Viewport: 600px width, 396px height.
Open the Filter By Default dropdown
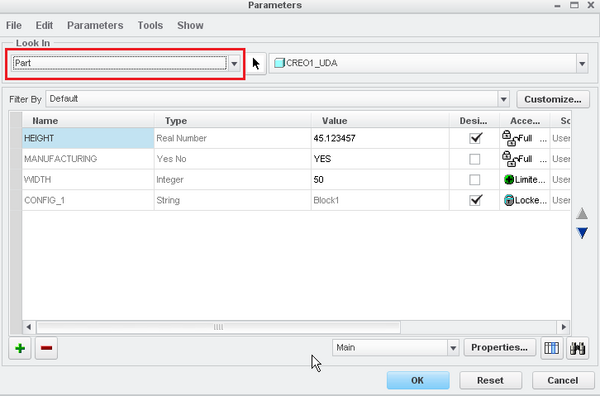click(x=504, y=99)
